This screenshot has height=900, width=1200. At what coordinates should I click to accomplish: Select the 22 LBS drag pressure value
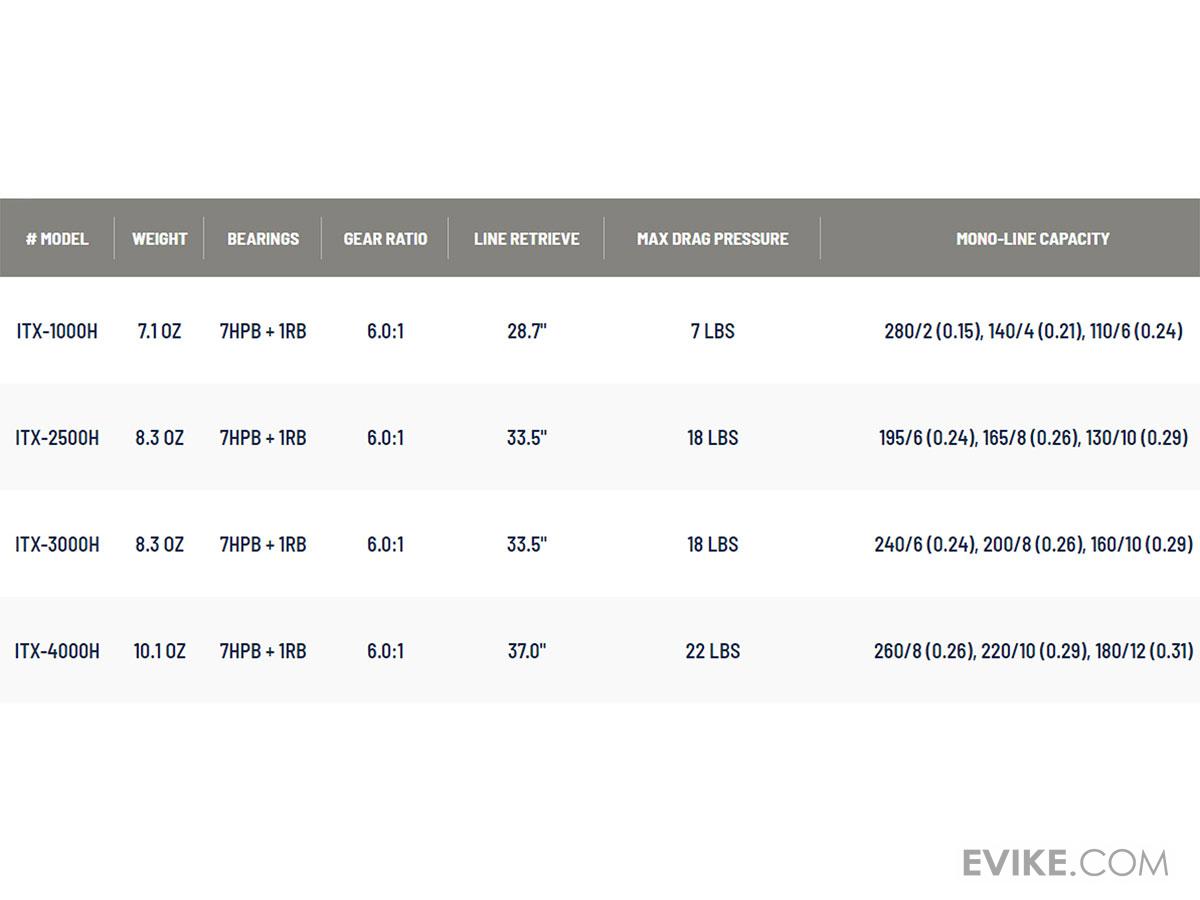pyautogui.click(x=712, y=651)
